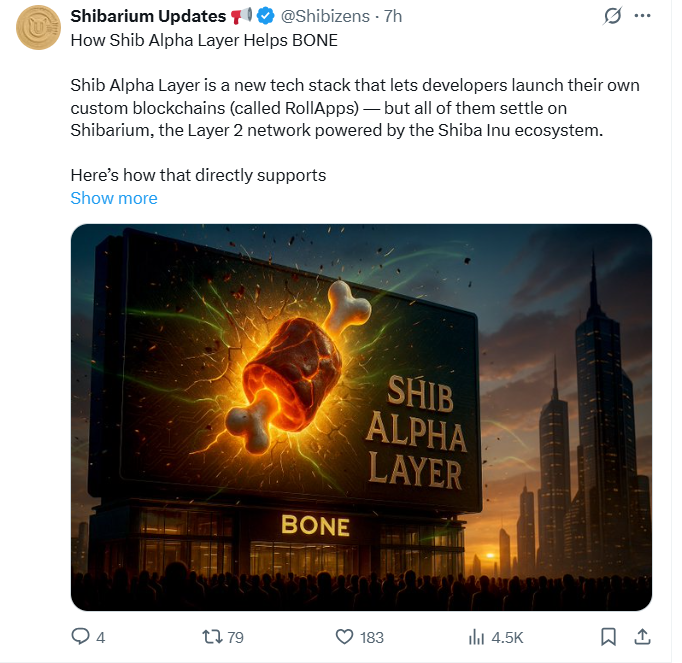Open the Shib Alpha Layer image

[361, 417]
